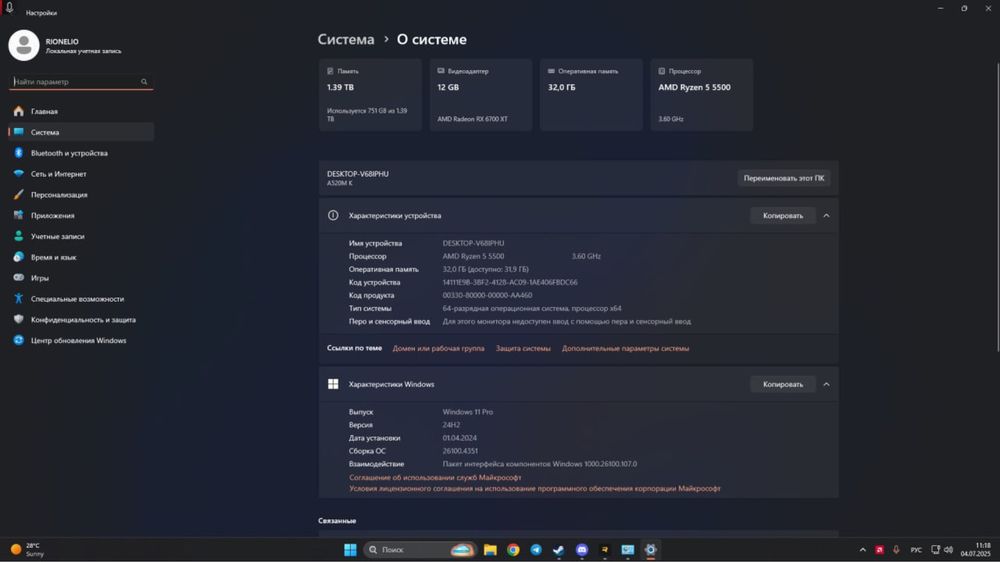Open the Оперативная память 32,0 ГБ card
This screenshot has height=562, width=1000.
click(x=591, y=95)
